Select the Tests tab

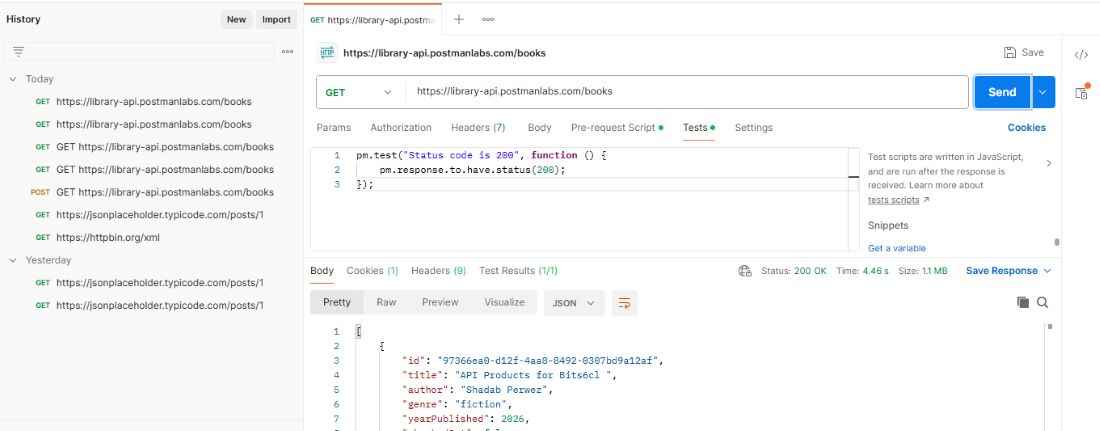pos(699,128)
